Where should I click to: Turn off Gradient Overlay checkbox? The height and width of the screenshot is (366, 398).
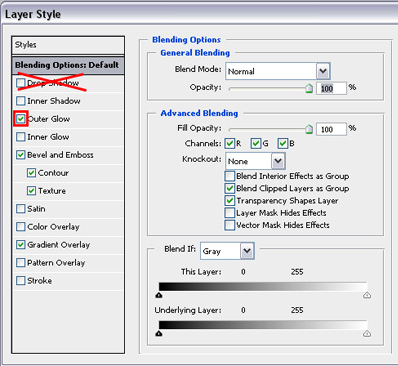coord(21,245)
